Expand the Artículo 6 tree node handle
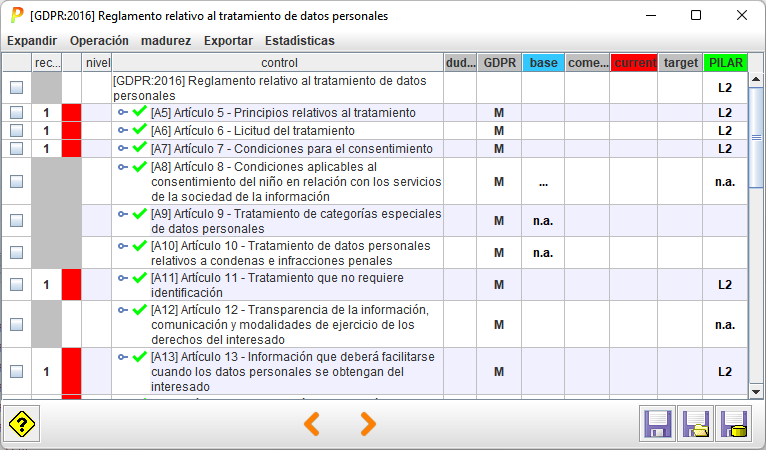 coord(123,130)
